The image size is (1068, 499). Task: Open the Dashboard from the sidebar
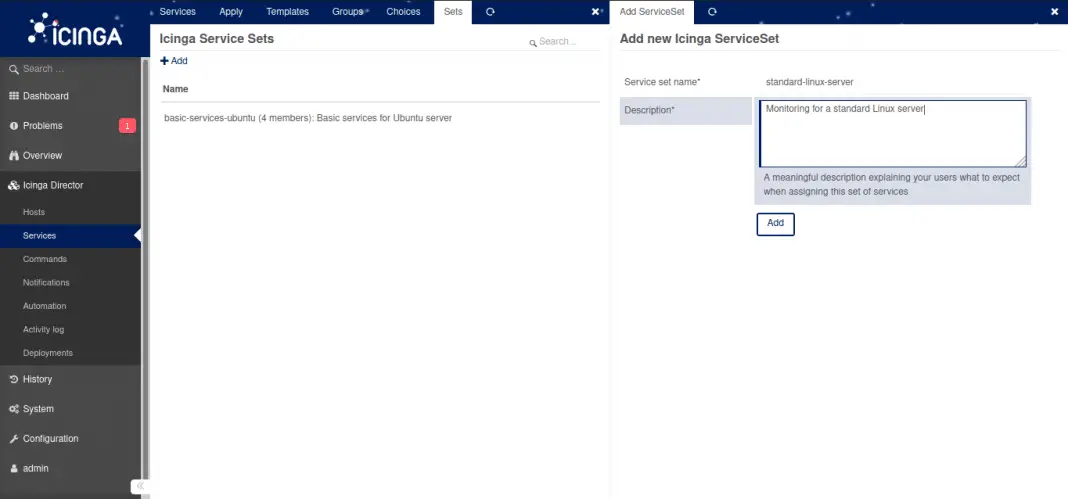click(45, 96)
